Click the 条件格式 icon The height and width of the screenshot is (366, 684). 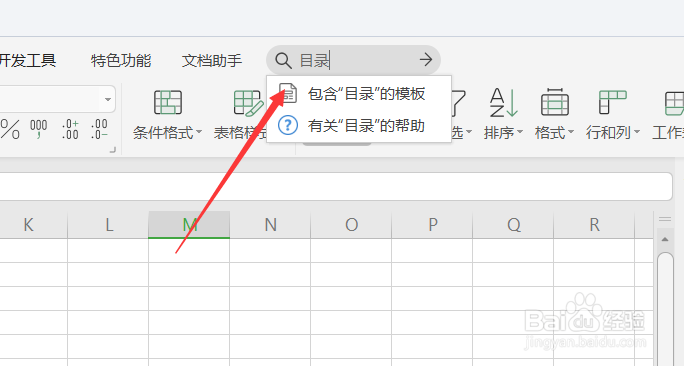[168, 103]
